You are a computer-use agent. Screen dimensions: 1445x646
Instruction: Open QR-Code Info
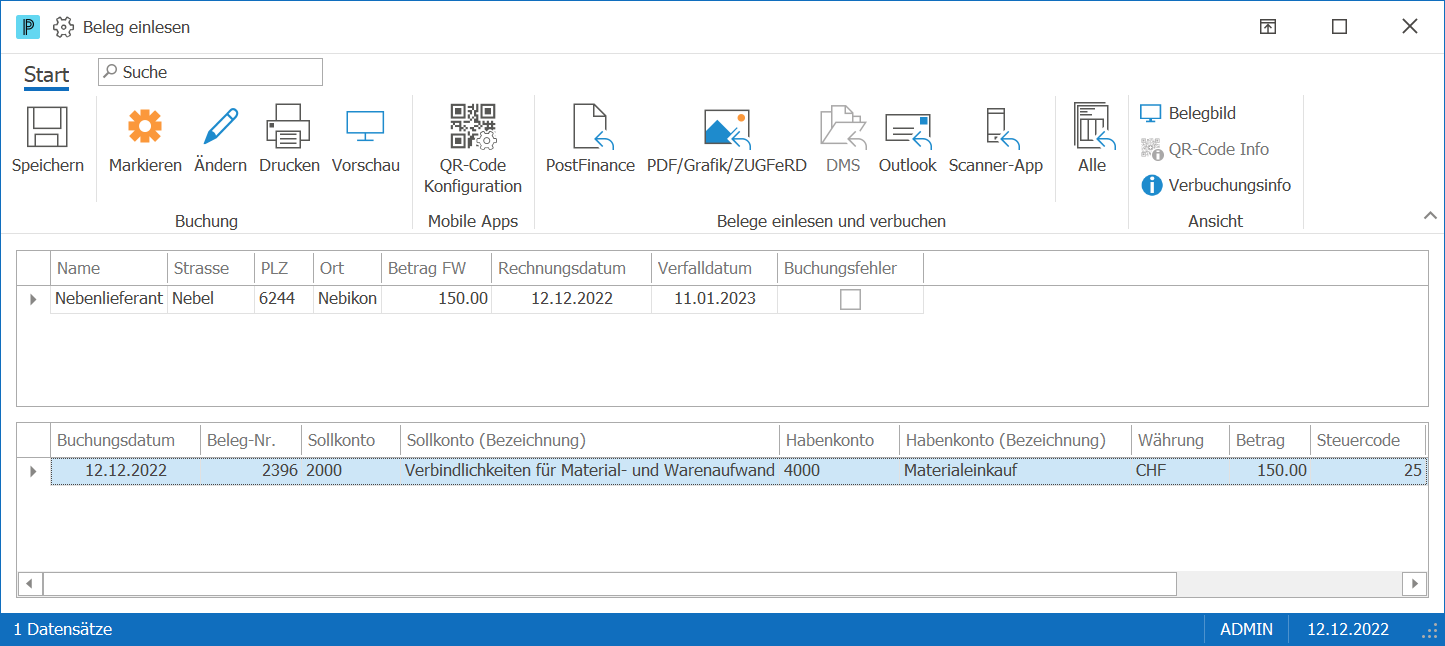tap(1205, 149)
